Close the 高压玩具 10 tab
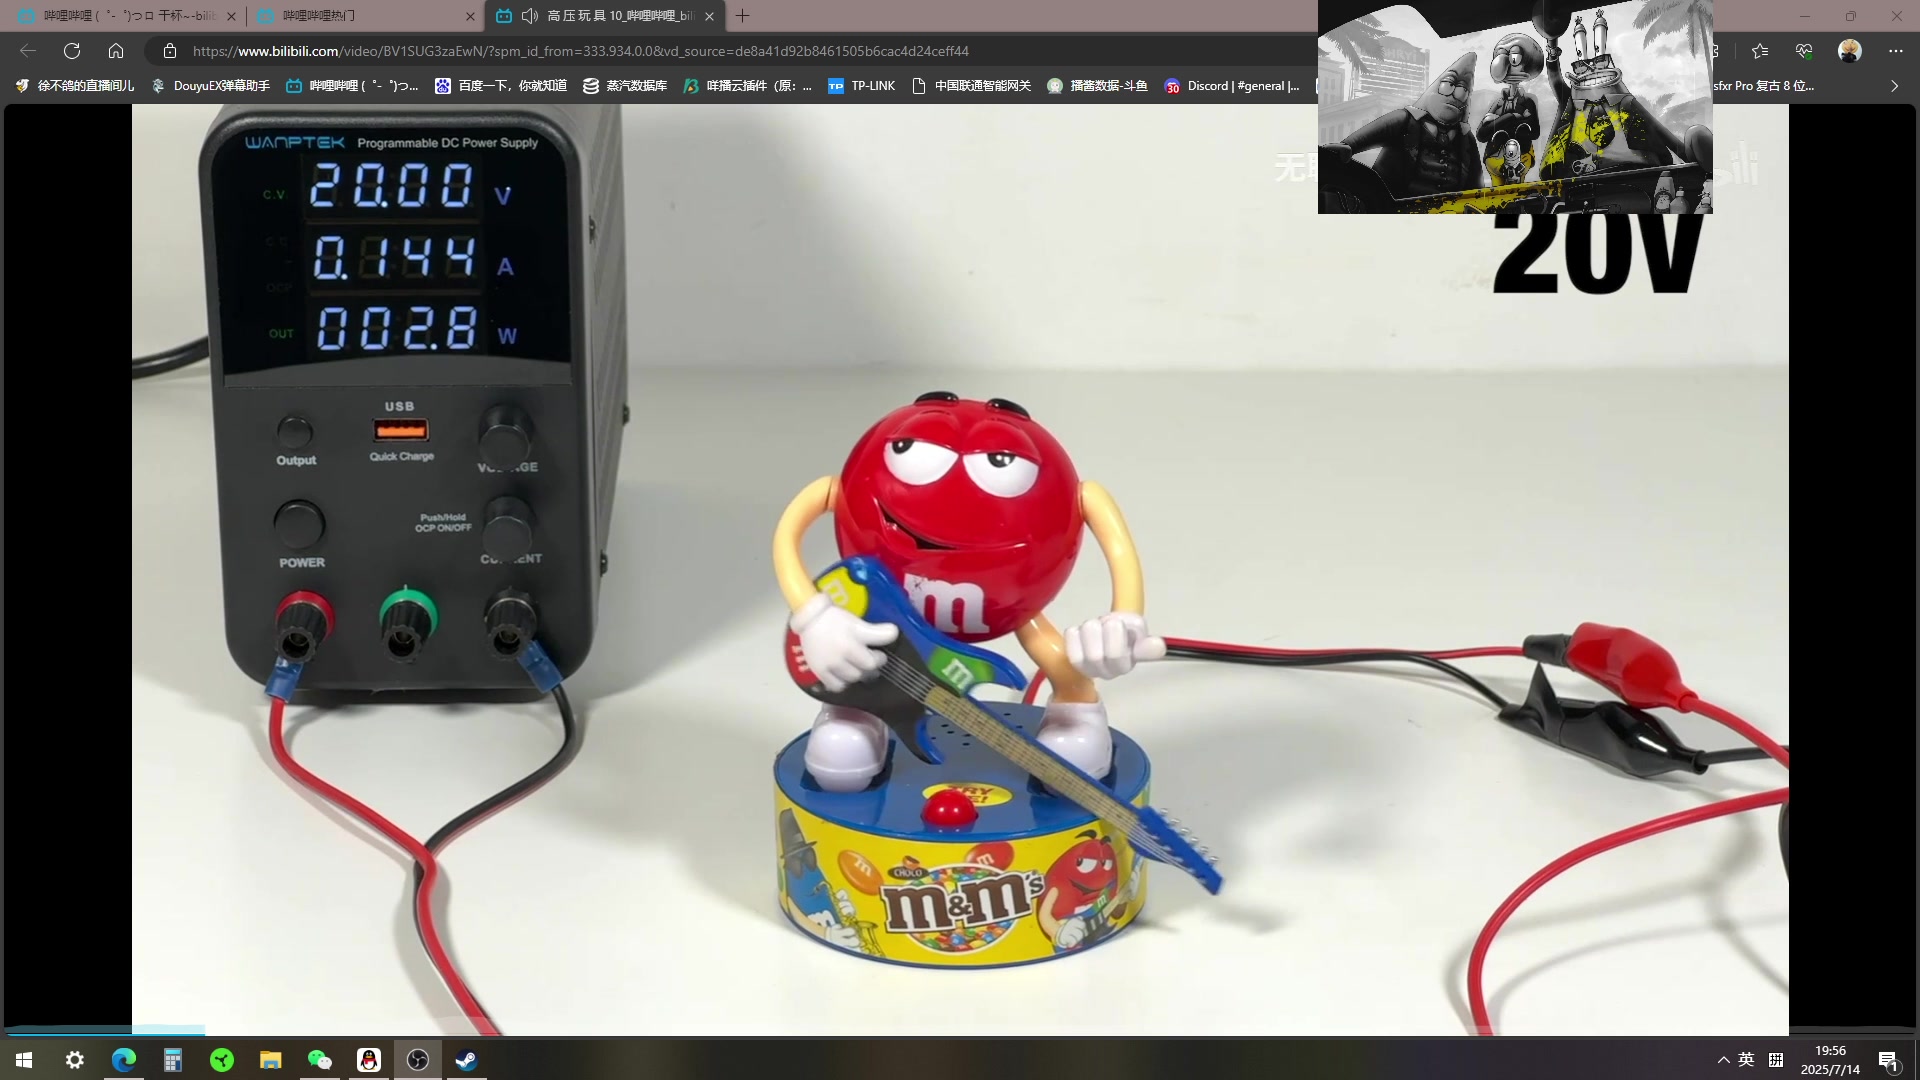The height and width of the screenshot is (1080, 1920). 709,16
